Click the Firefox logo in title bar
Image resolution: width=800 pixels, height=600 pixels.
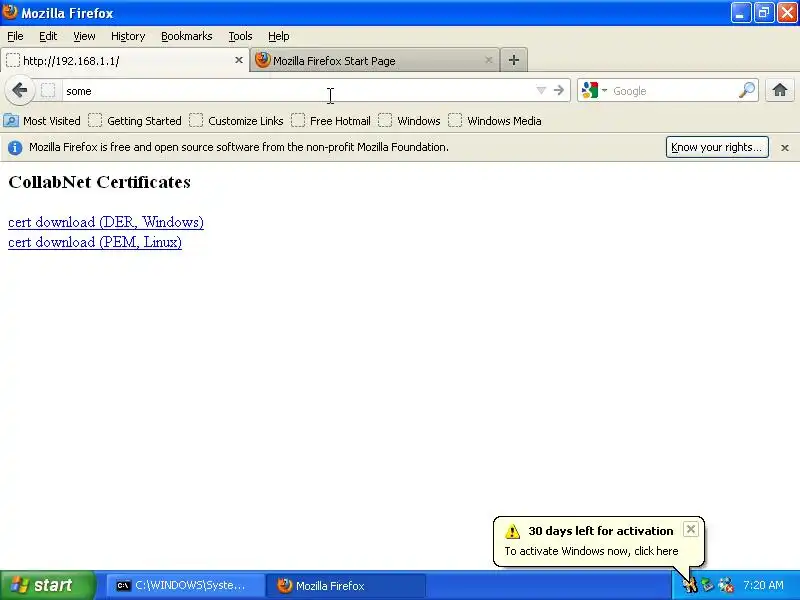click(10, 12)
